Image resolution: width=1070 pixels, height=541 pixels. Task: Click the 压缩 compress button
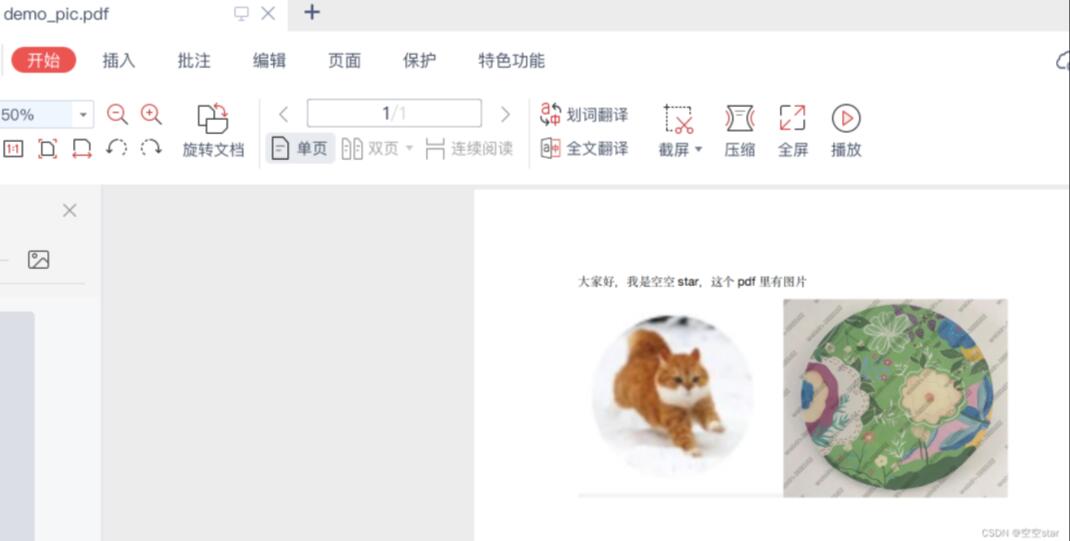click(740, 130)
